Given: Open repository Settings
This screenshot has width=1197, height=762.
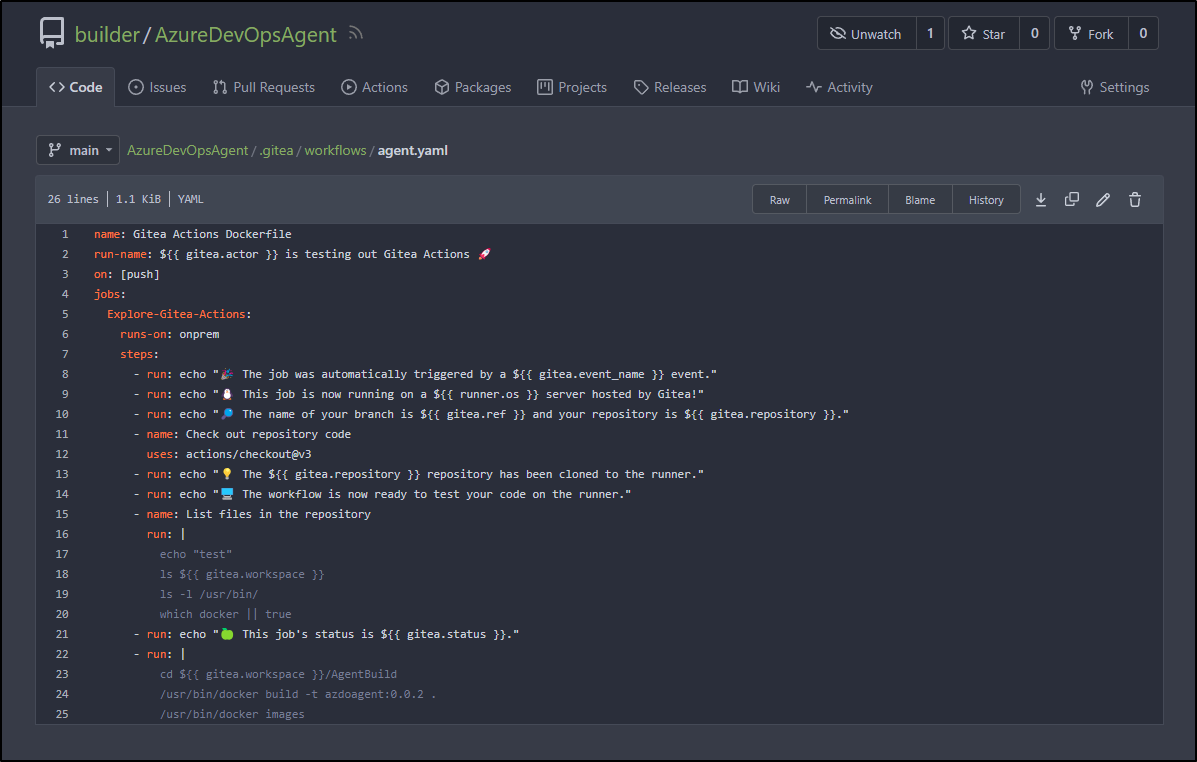Looking at the screenshot, I should pyautogui.click(x=1115, y=87).
